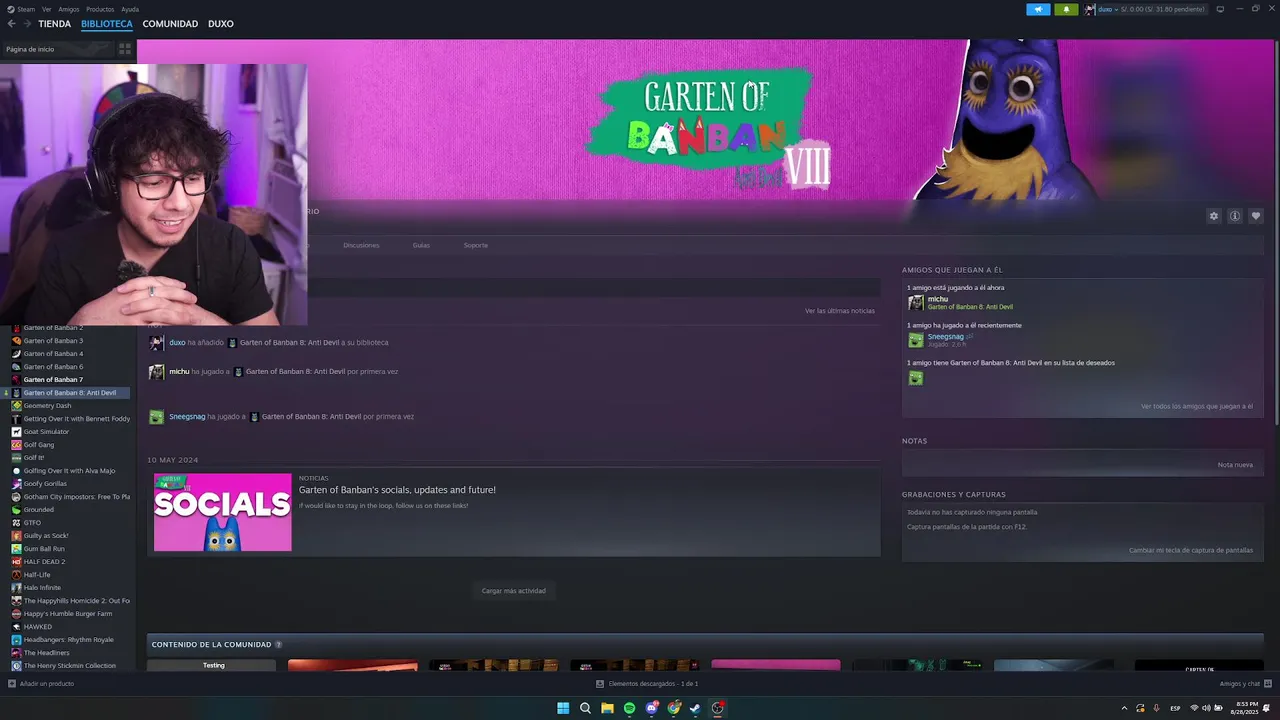Click Ver las últimas noticias link
This screenshot has height=720, width=1280.
tap(840, 311)
